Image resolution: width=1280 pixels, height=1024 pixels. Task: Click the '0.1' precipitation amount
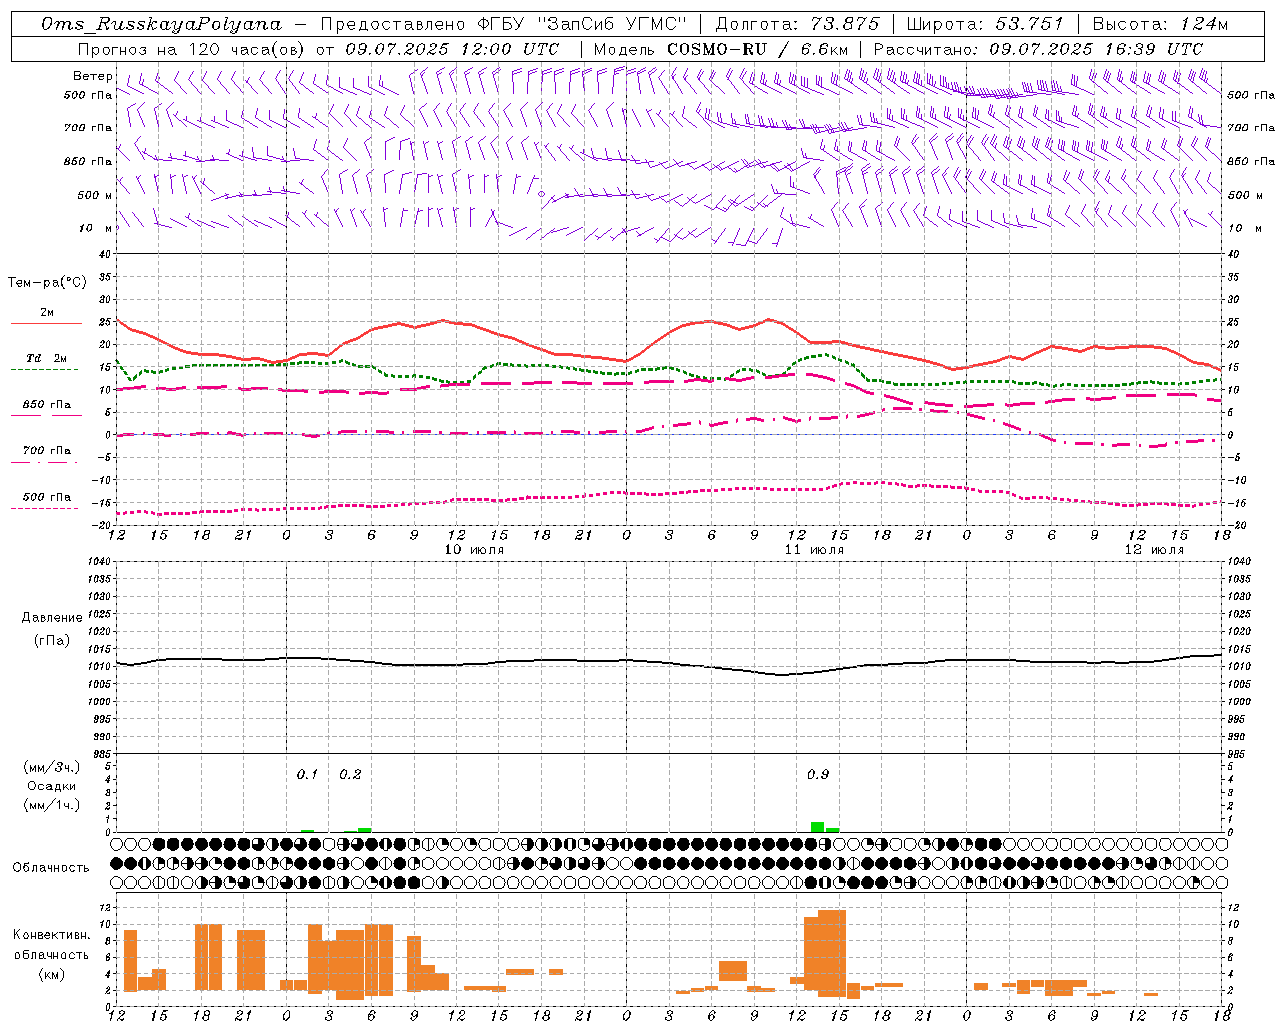tap(307, 775)
